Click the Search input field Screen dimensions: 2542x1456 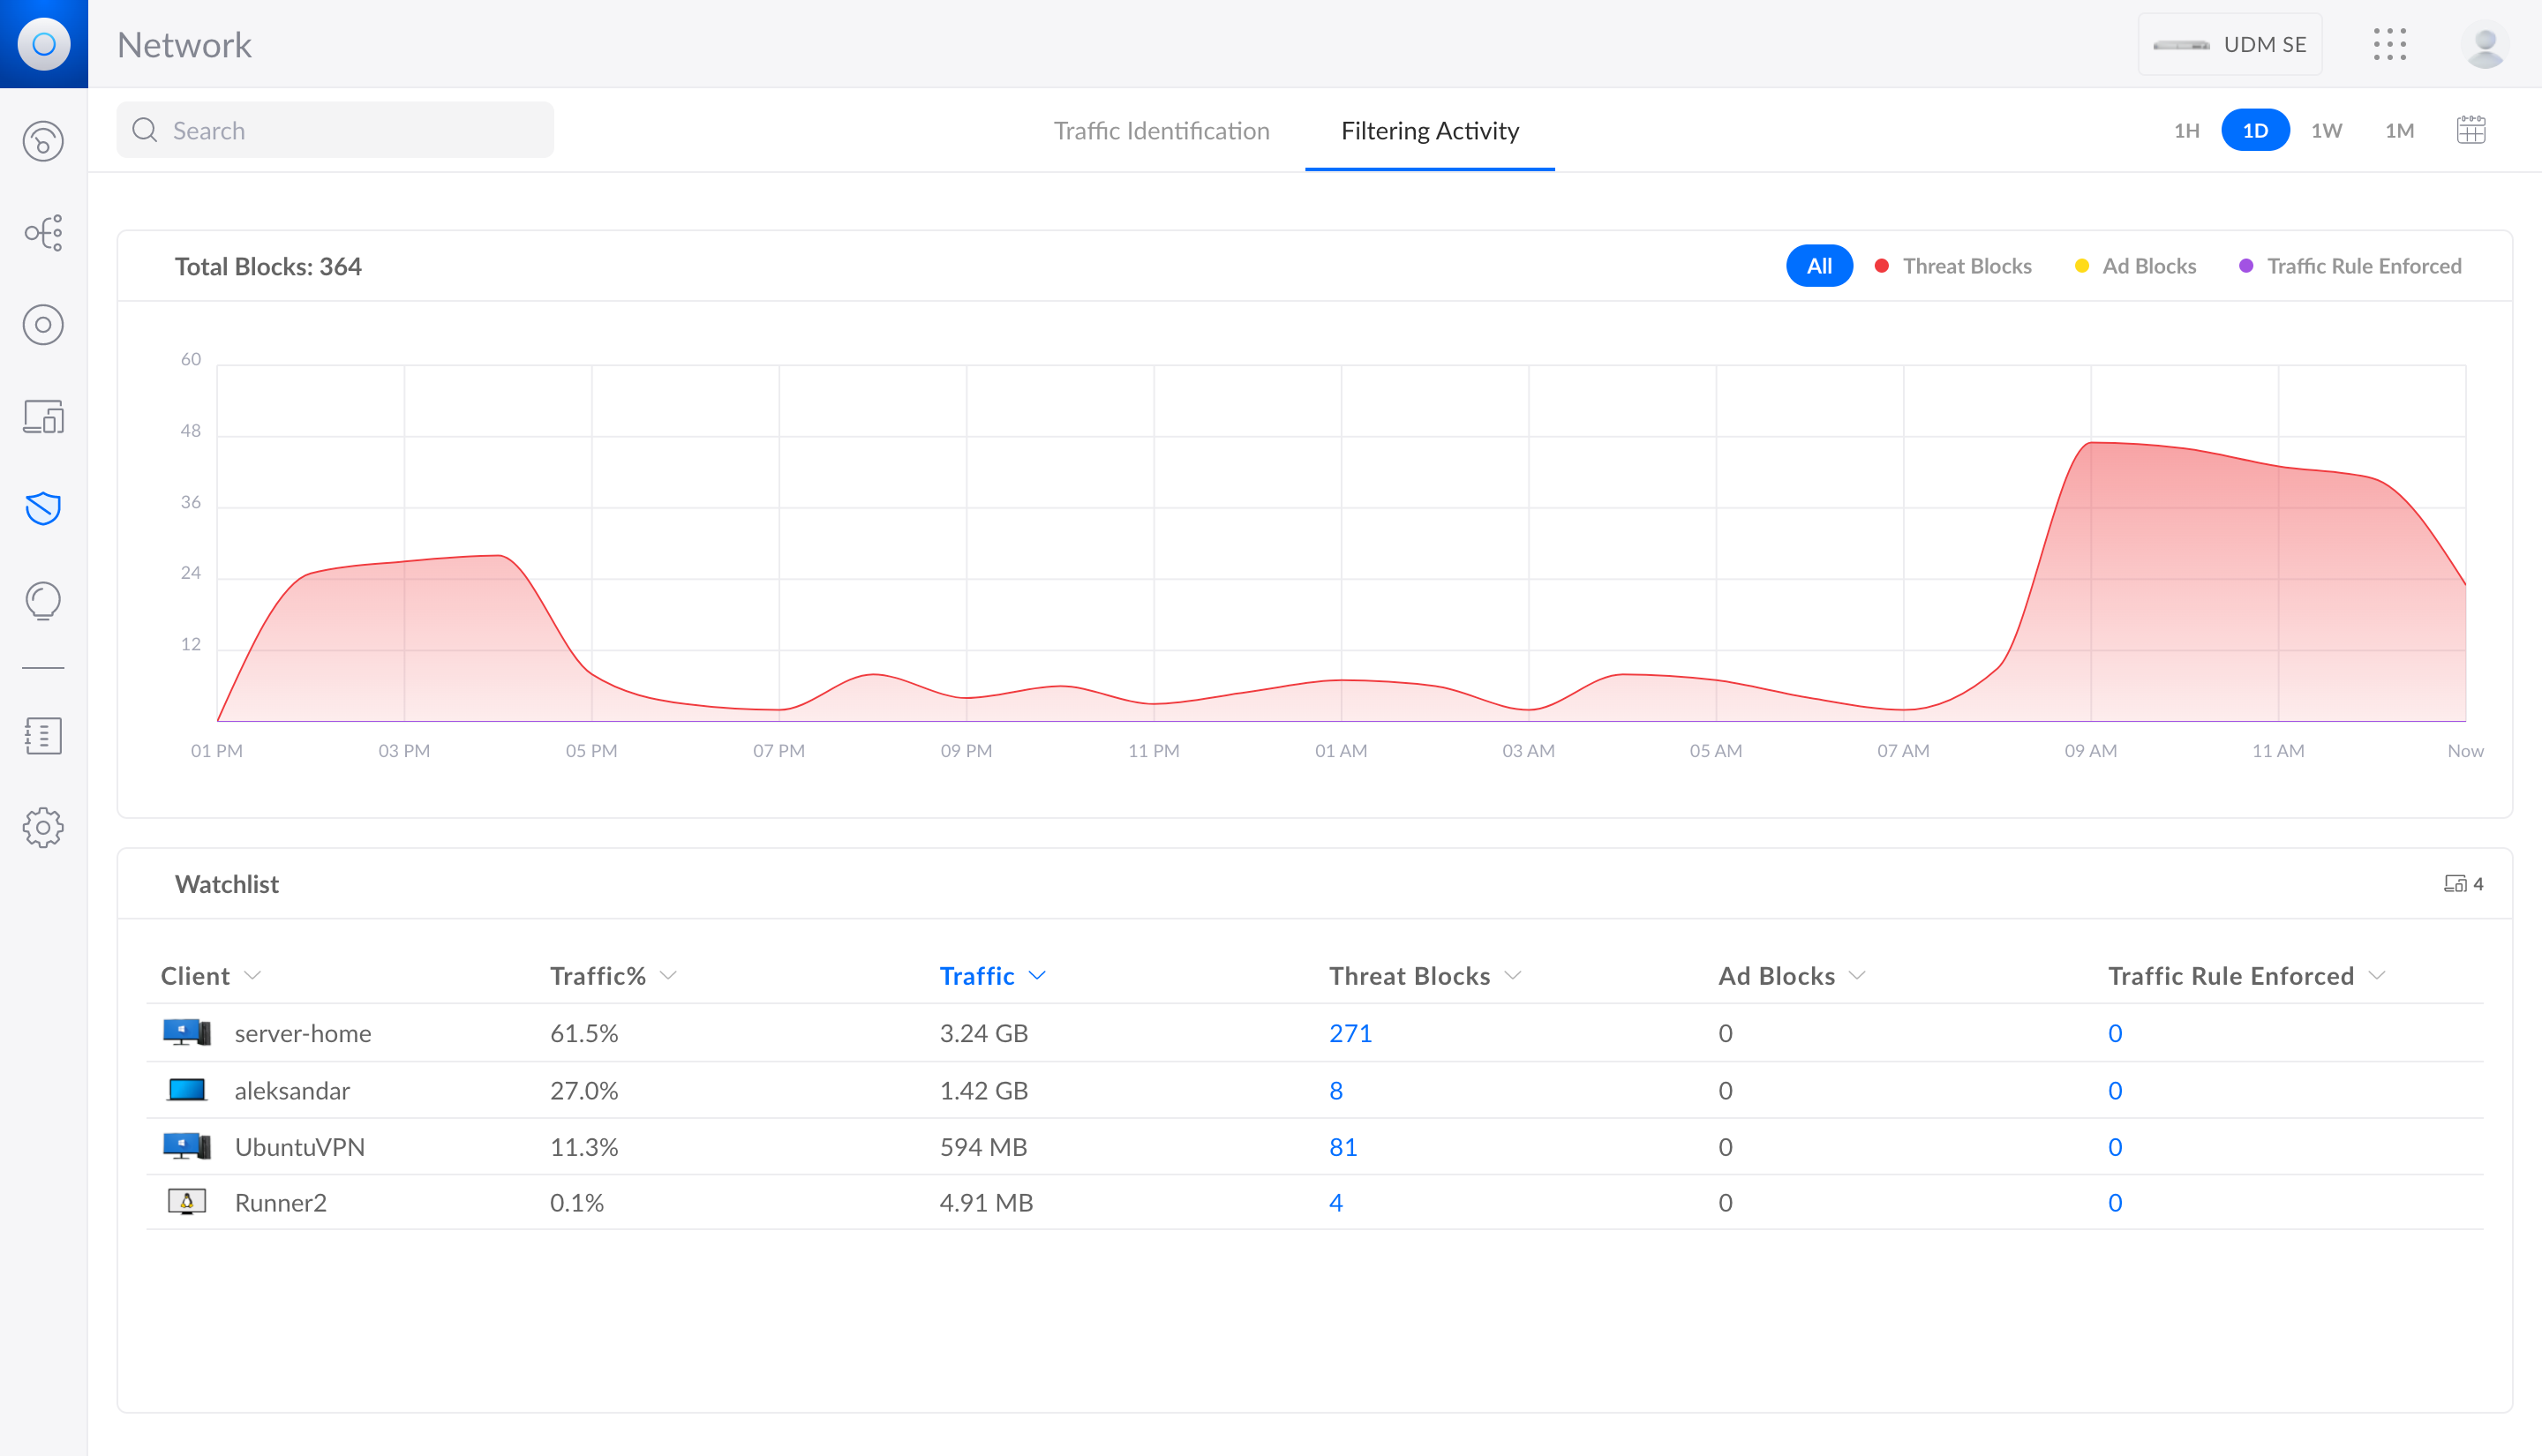[x=335, y=130]
